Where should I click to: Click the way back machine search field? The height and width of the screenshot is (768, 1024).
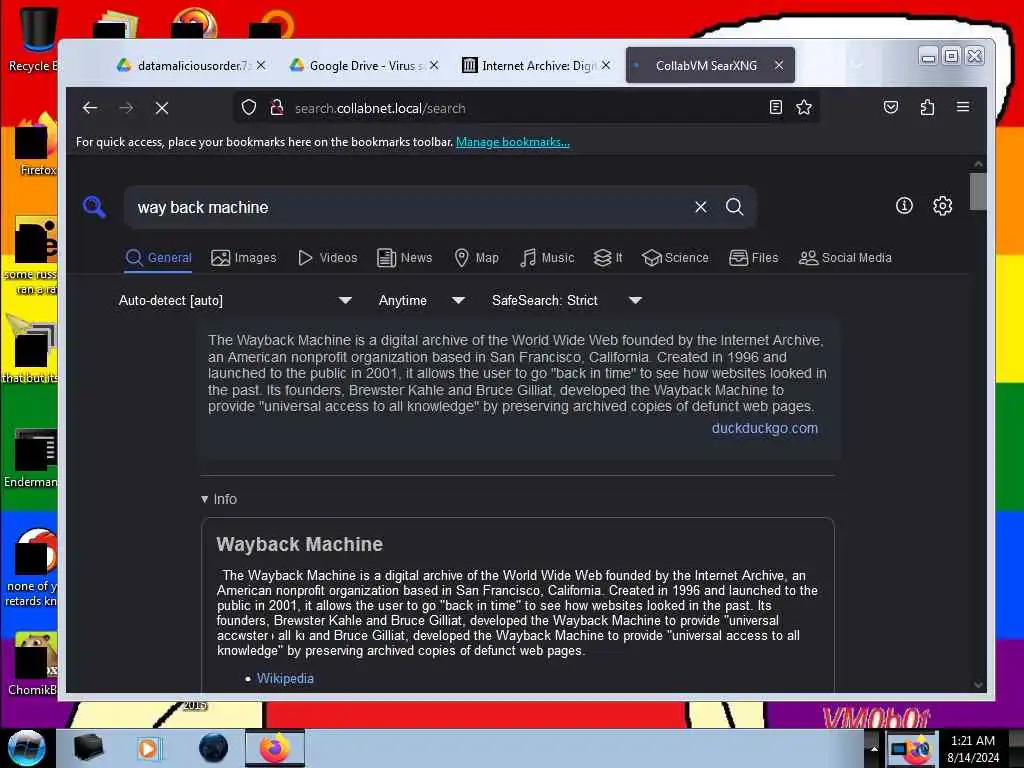(411, 207)
